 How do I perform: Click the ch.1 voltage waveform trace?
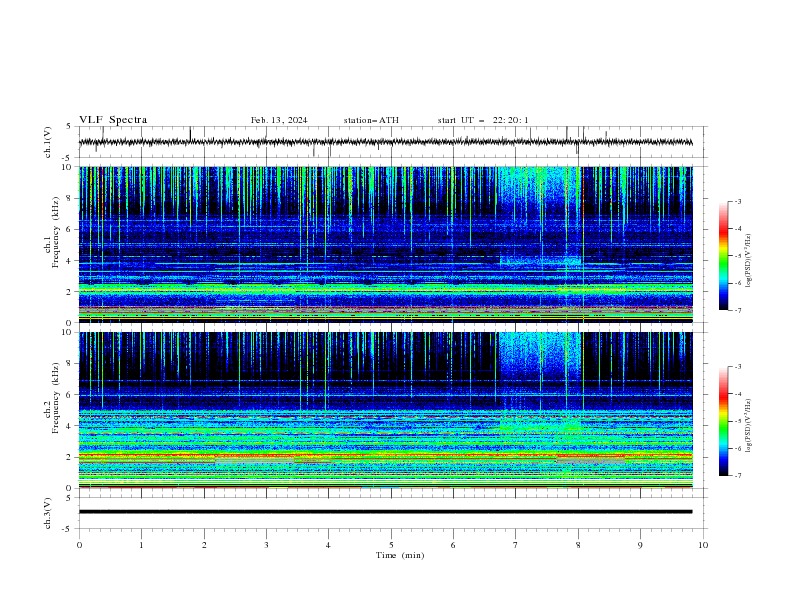(x=385, y=142)
